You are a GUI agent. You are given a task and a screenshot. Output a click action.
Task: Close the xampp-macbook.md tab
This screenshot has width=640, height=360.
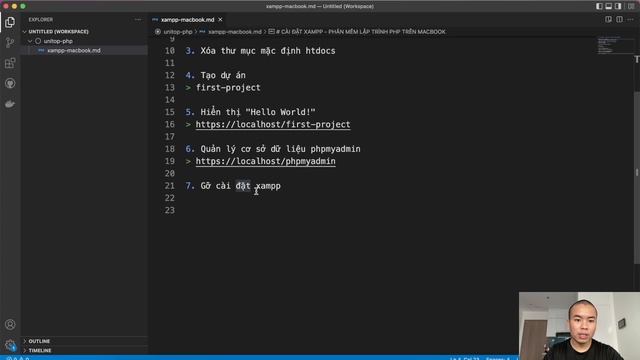click(x=220, y=19)
